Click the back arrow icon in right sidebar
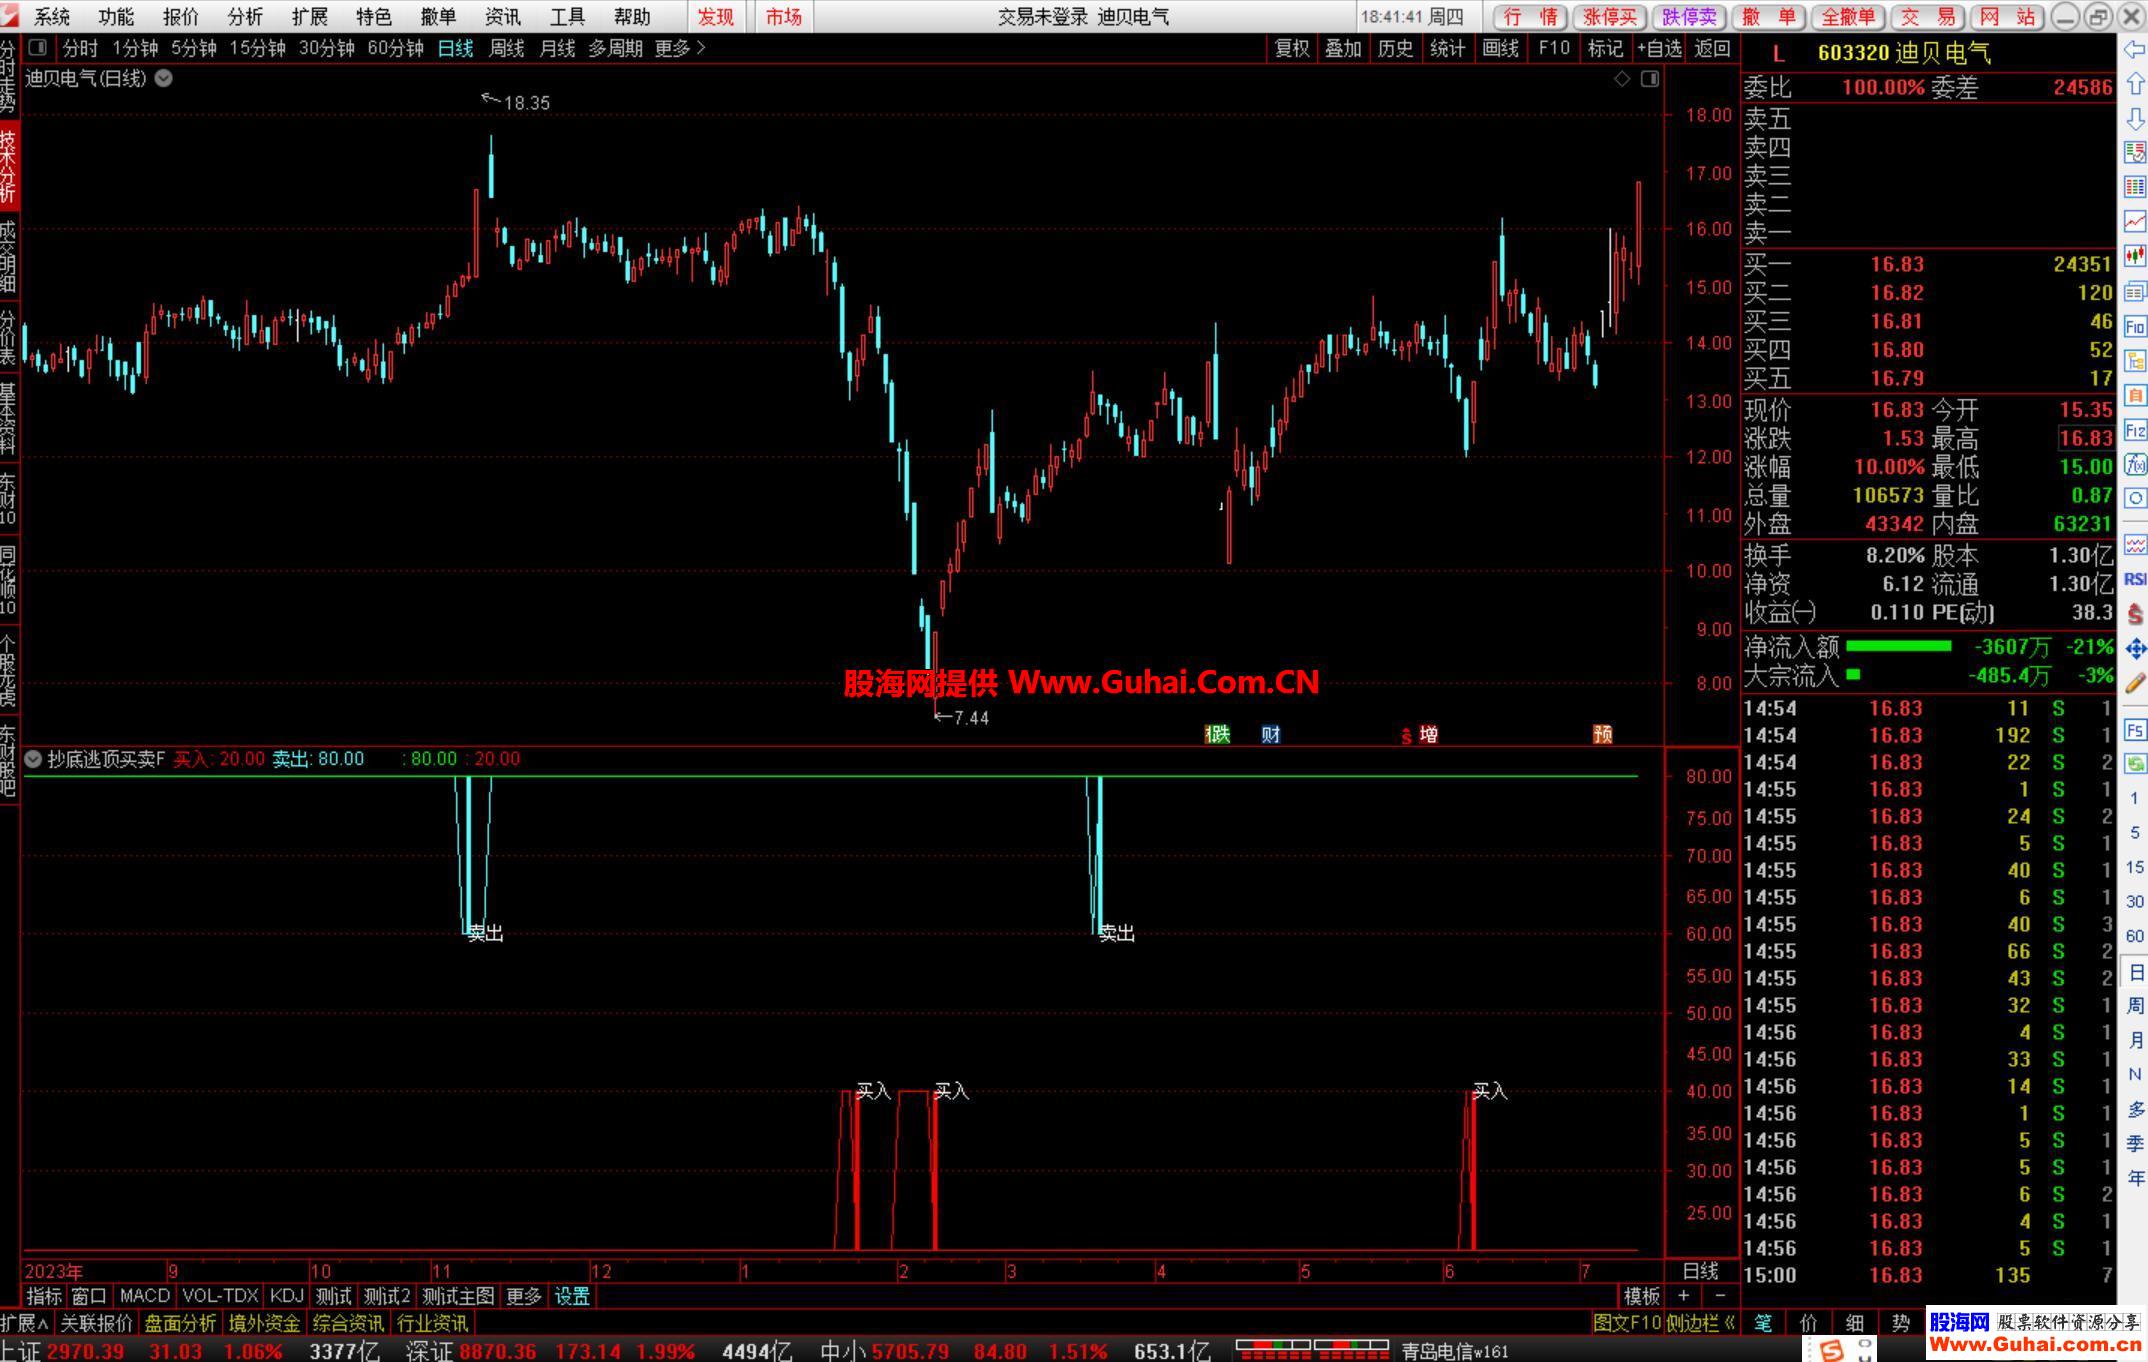This screenshot has height=1362, width=2148. tap(2135, 50)
